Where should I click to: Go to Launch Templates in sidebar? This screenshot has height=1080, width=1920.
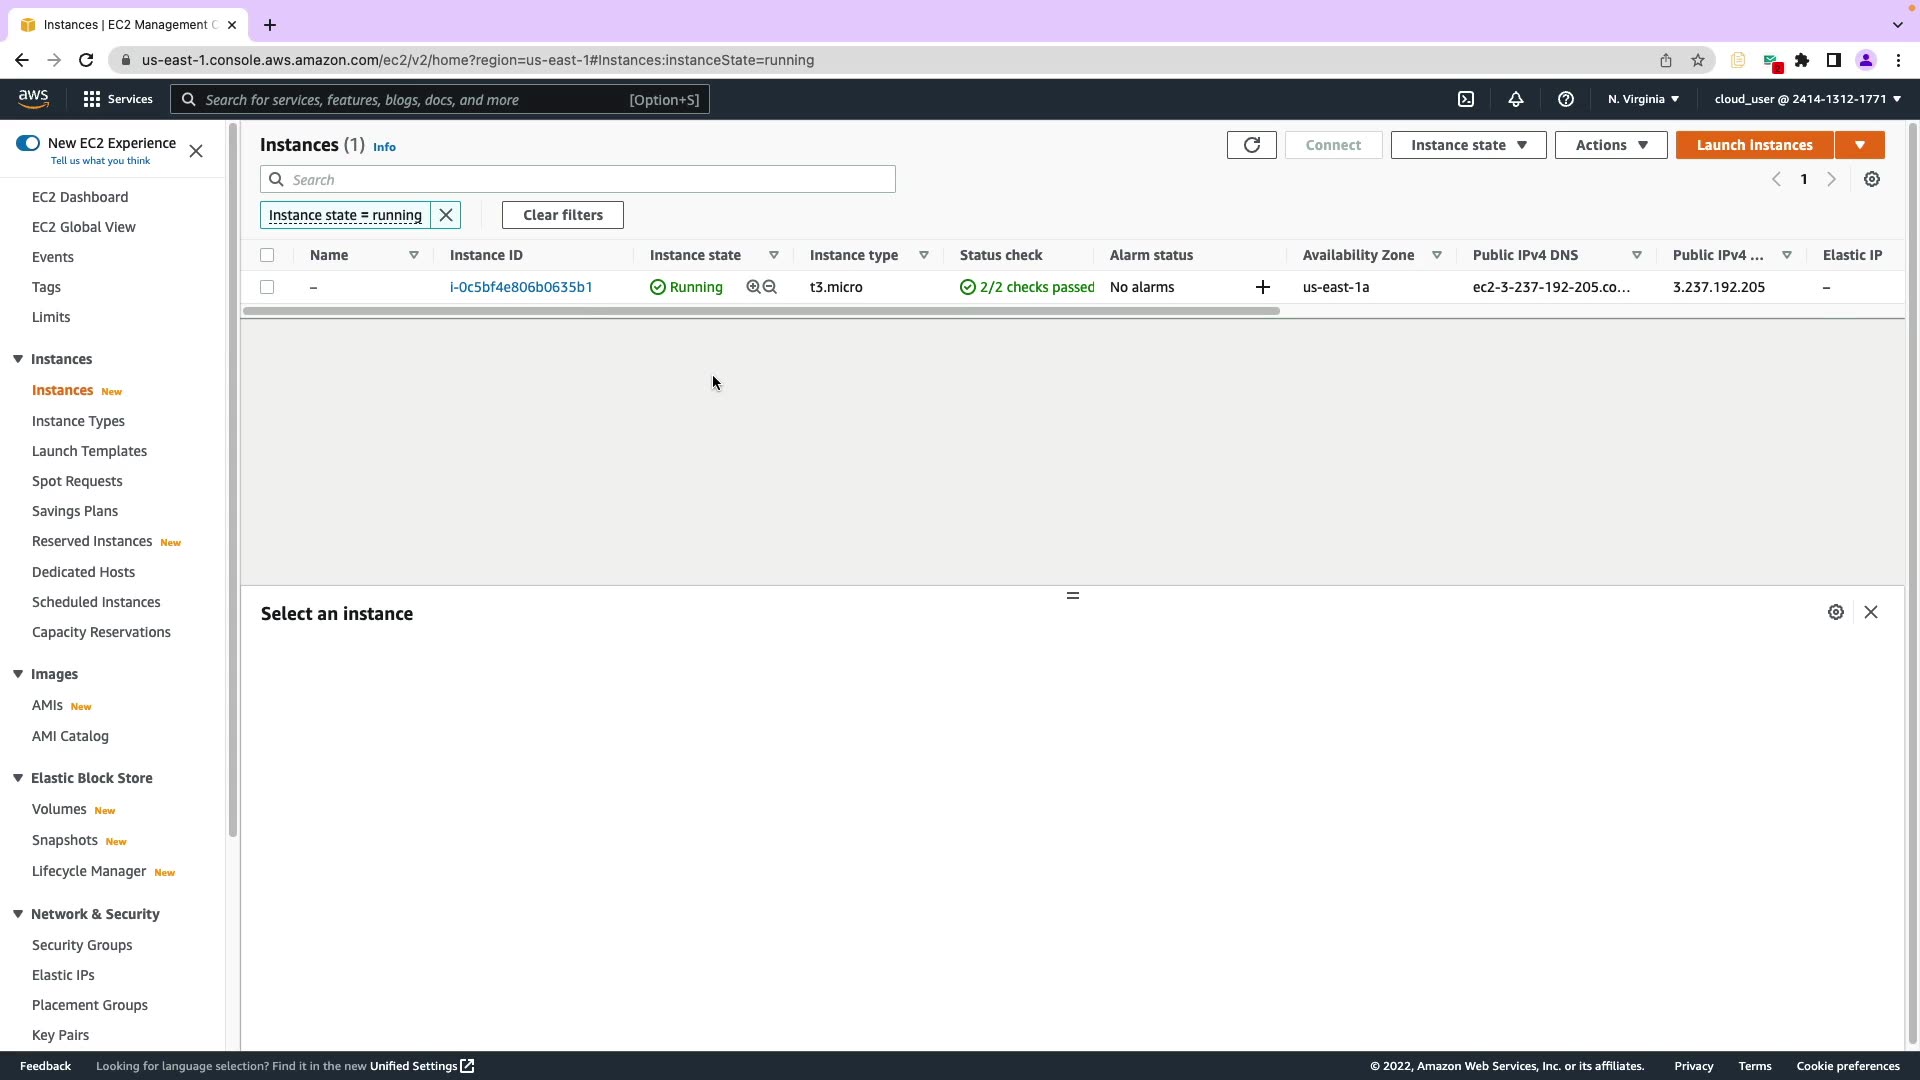(x=89, y=451)
